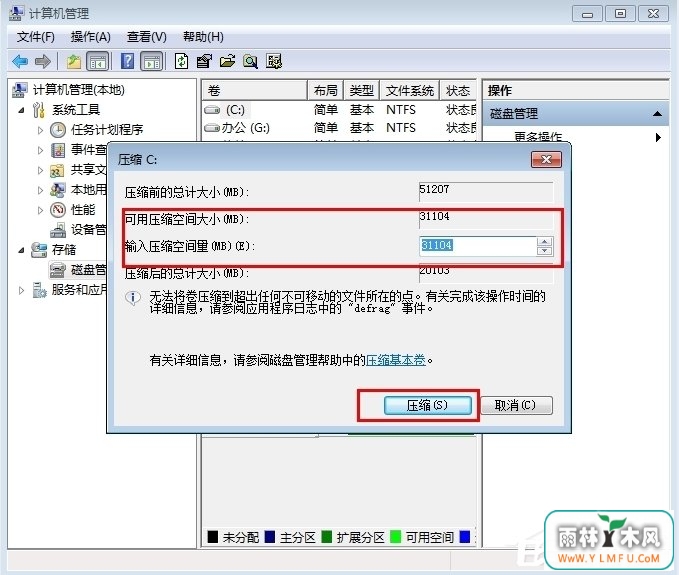The height and width of the screenshot is (575, 679).
Task: Sort by the 卷 column header
Action: click(255, 90)
